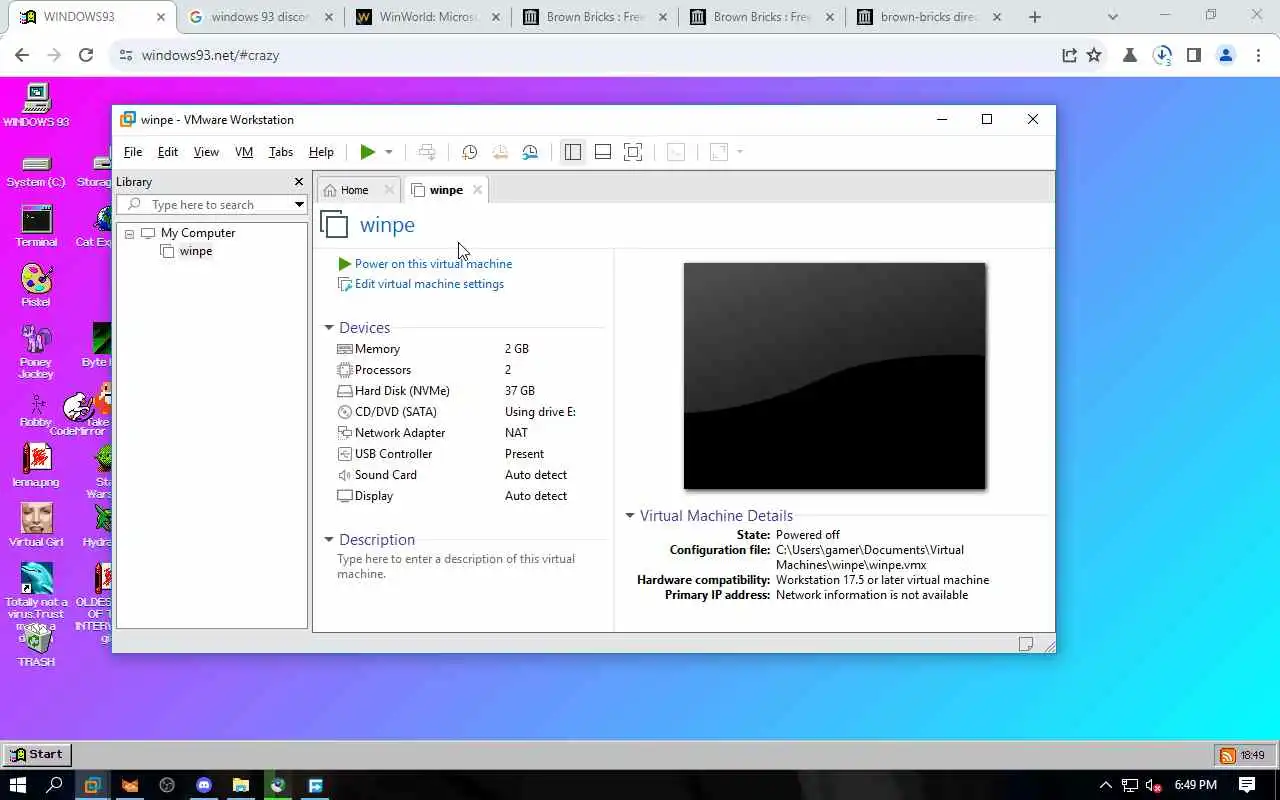The height and width of the screenshot is (800, 1280).
Task: Collapse the Virtual Machine Details section
Action: click(630, 516)
